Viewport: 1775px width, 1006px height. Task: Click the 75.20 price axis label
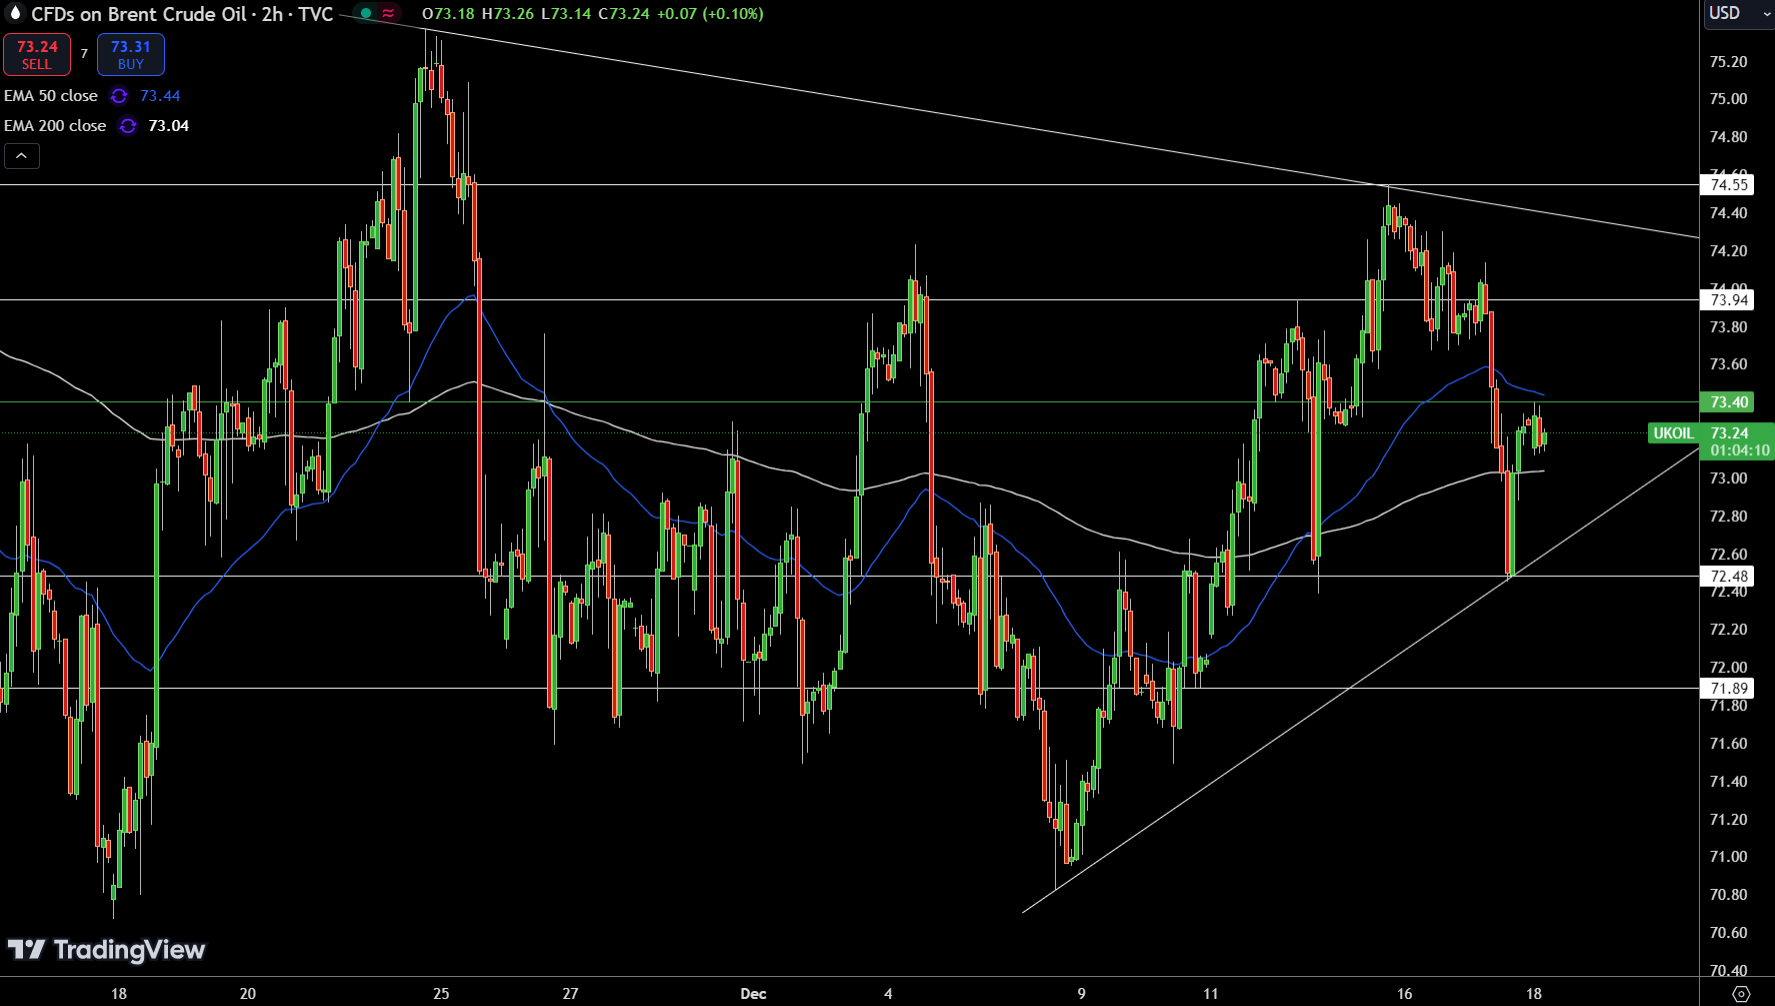1728,62
